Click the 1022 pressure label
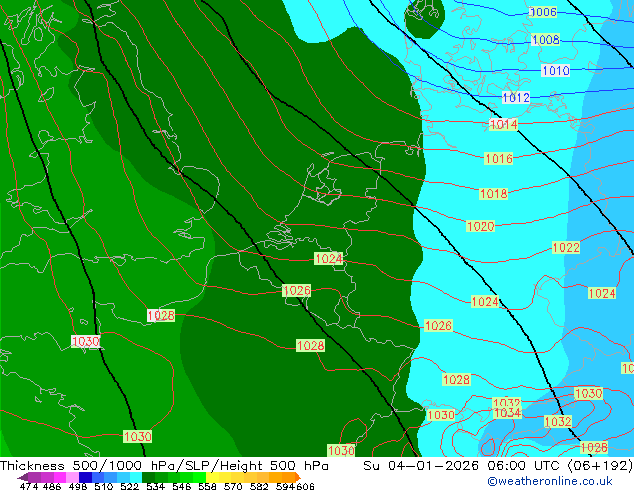This screenshot has width=634, height=490. point(566,247)
